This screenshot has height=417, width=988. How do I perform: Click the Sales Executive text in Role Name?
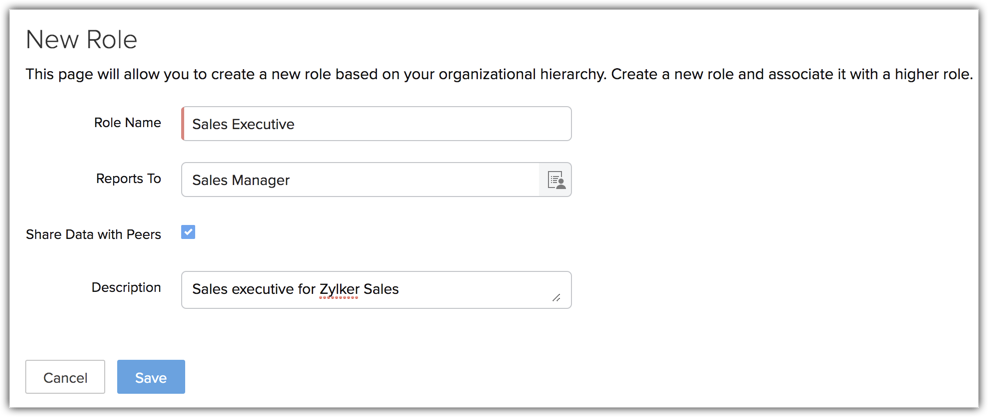pyautogui.click(x=243, y=125)
